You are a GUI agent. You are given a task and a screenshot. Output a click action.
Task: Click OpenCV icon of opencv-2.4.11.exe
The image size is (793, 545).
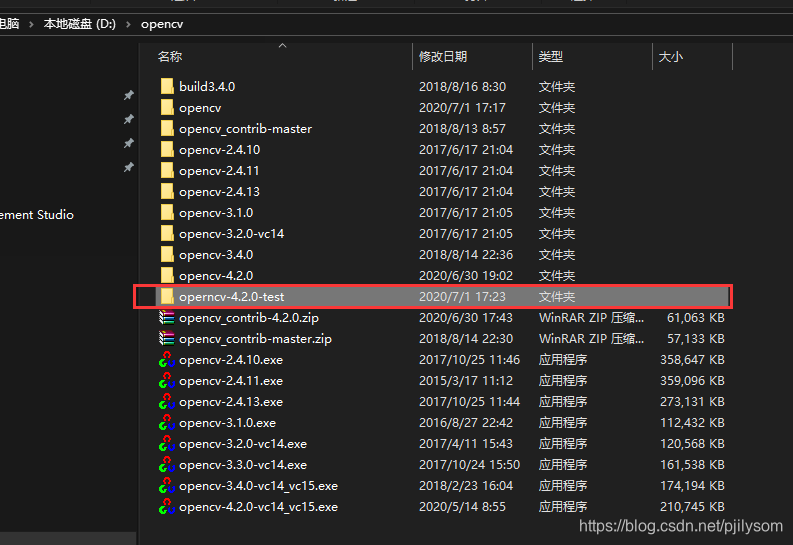pyautogui.click(x=166, y=381)
